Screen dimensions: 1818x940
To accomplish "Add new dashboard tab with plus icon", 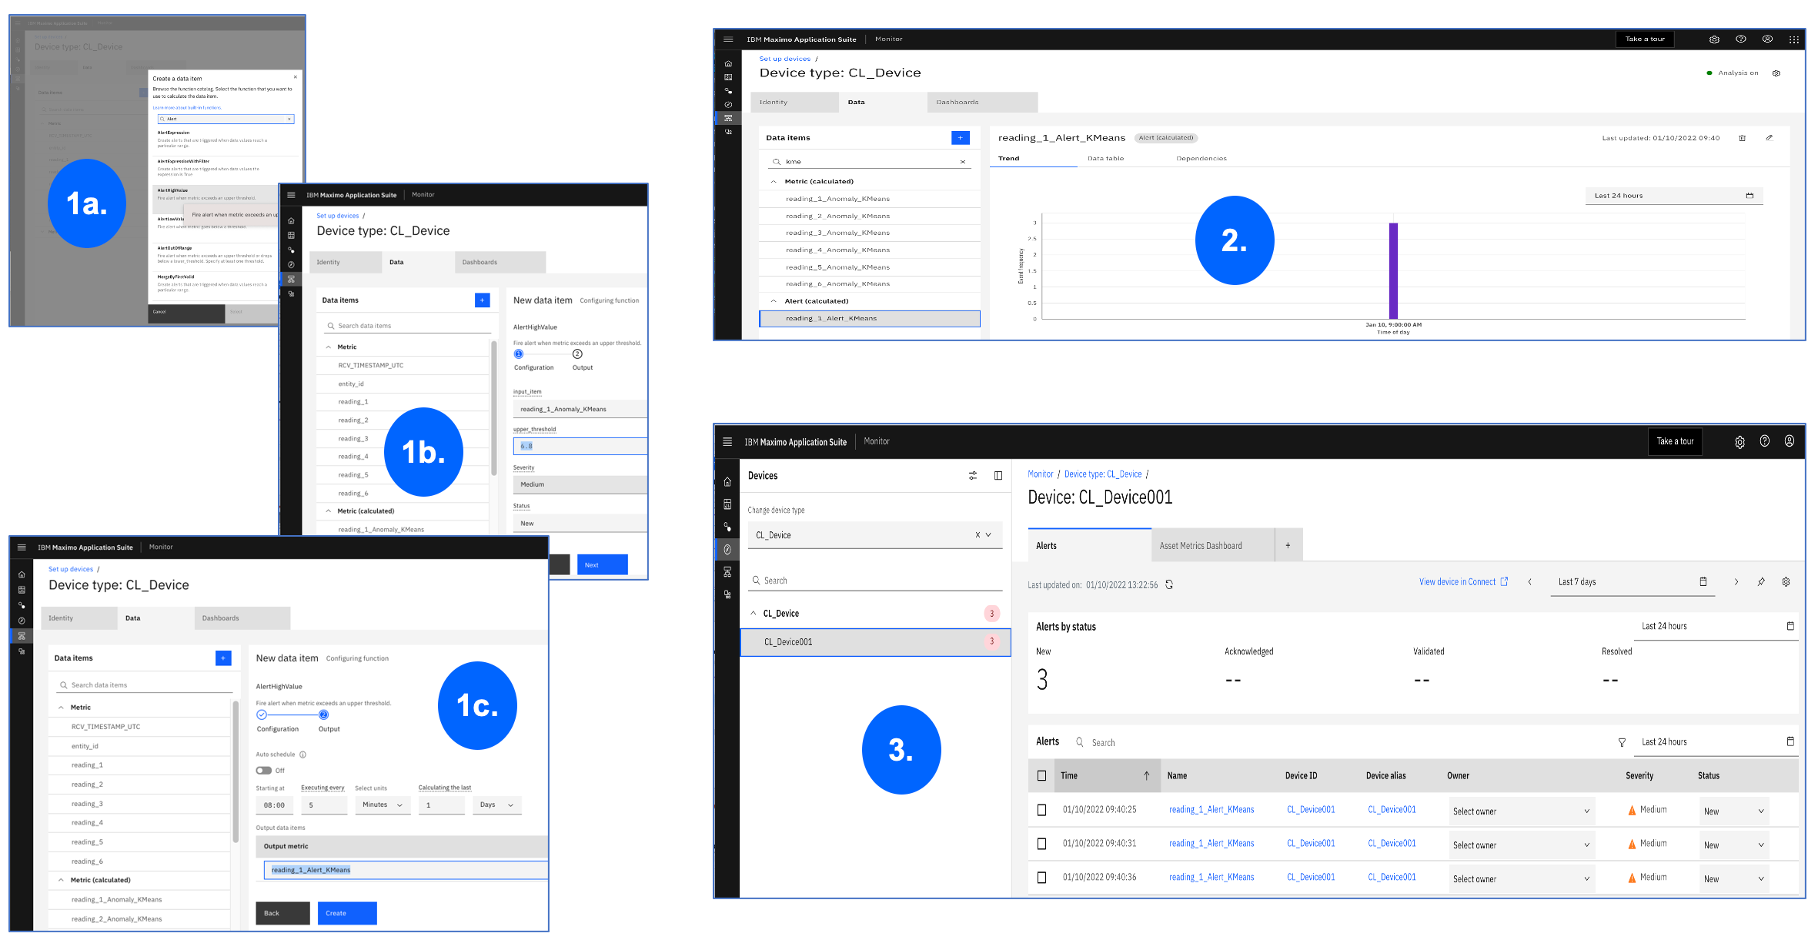I will point(1288,545).
